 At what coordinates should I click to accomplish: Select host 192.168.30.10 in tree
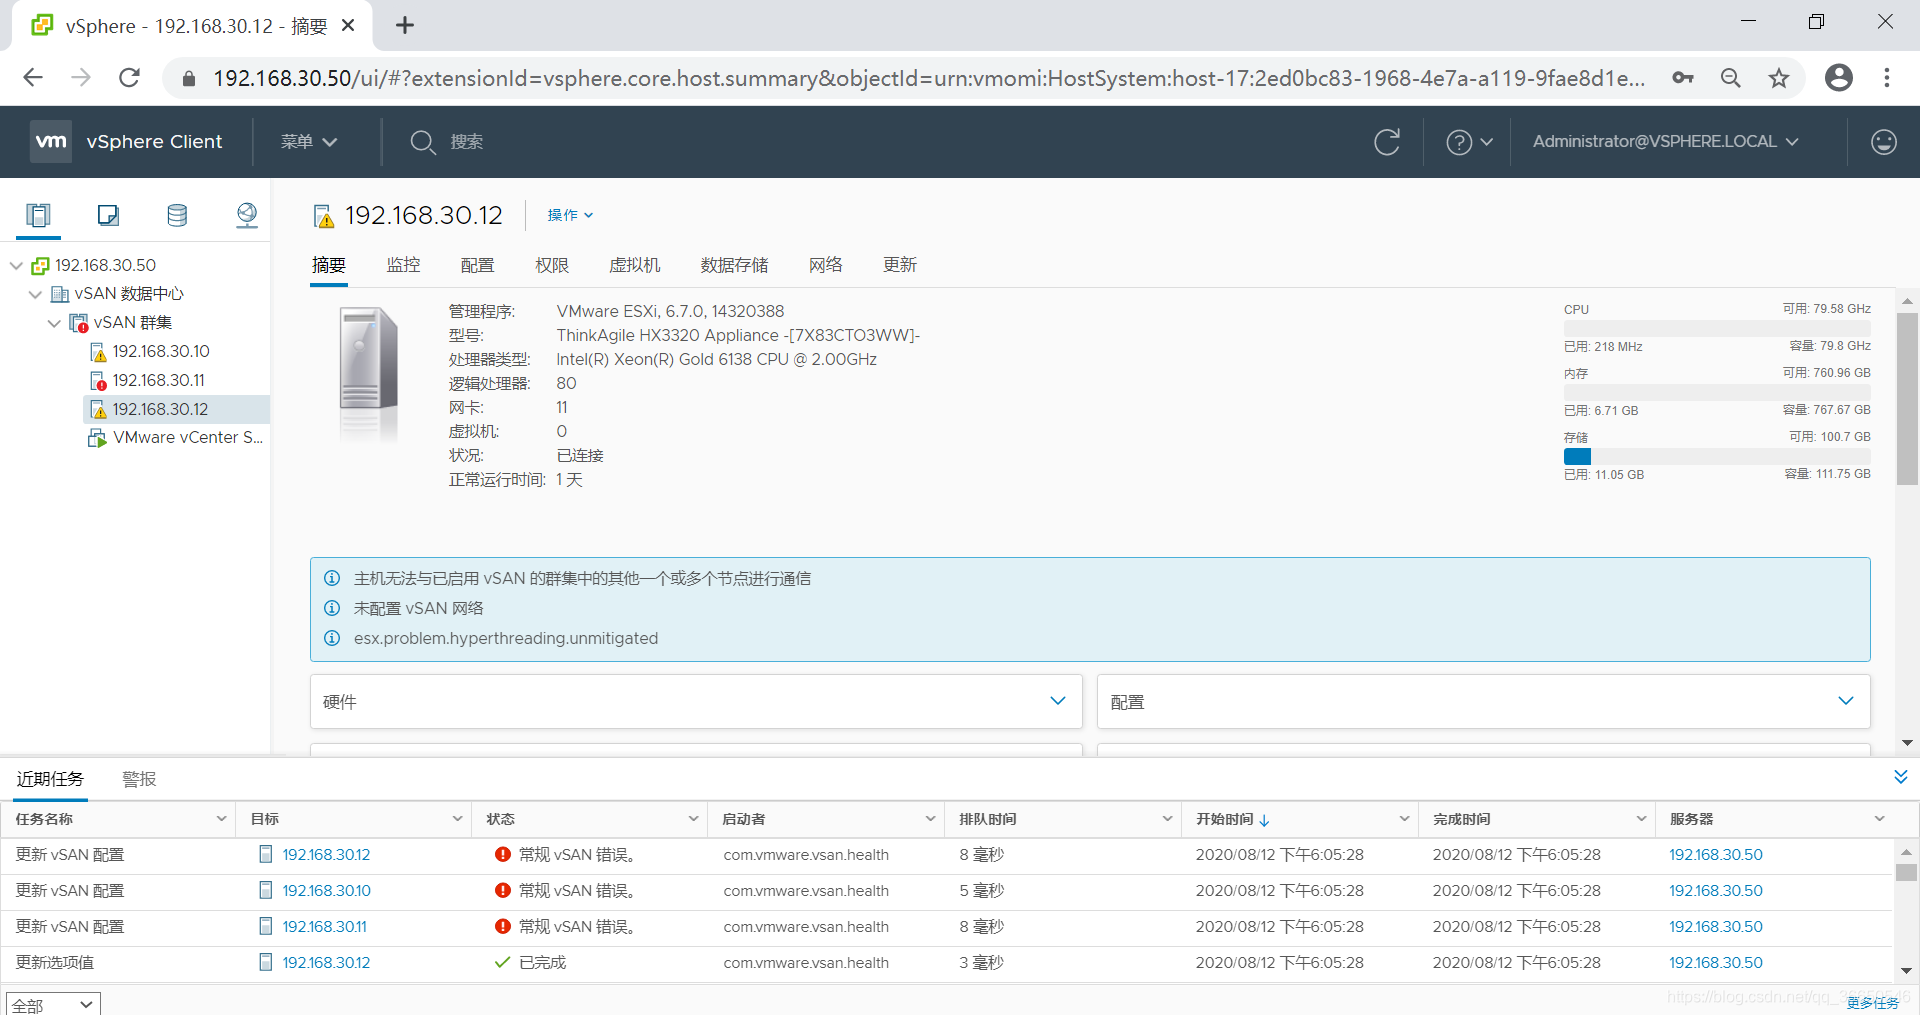tap(161, 352)
